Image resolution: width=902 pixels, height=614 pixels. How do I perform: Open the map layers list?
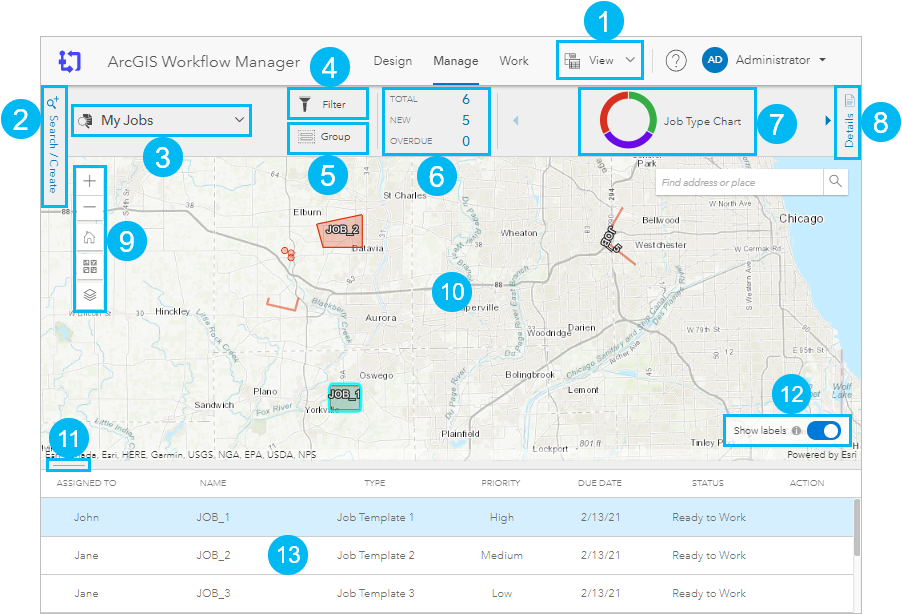click(90, 293)
